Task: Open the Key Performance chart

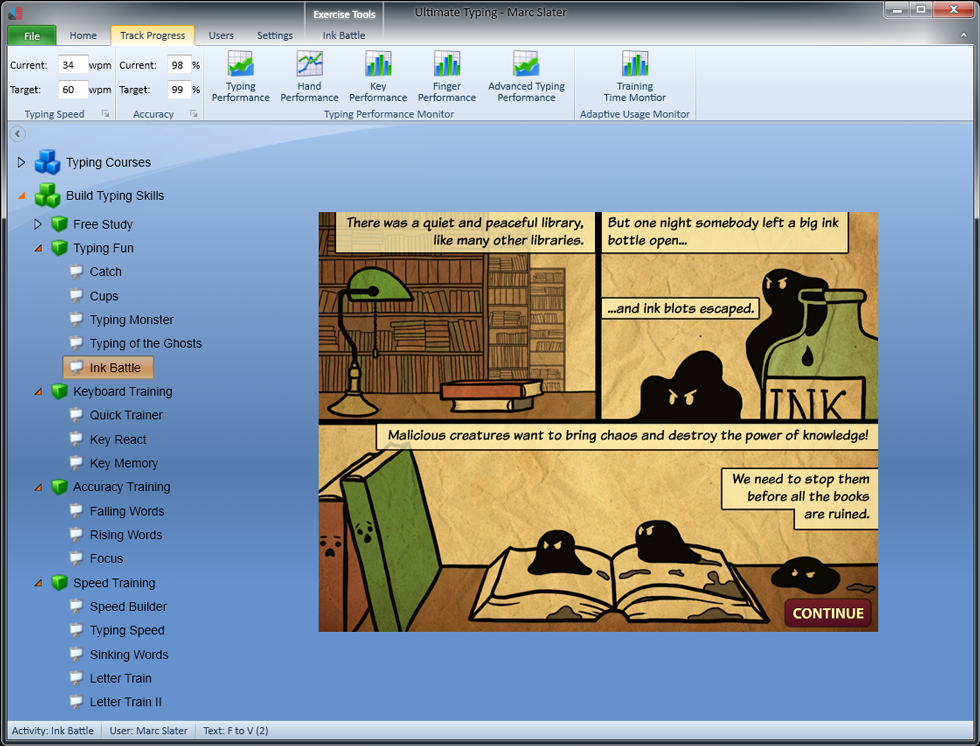Action: [x=378, y=77]
